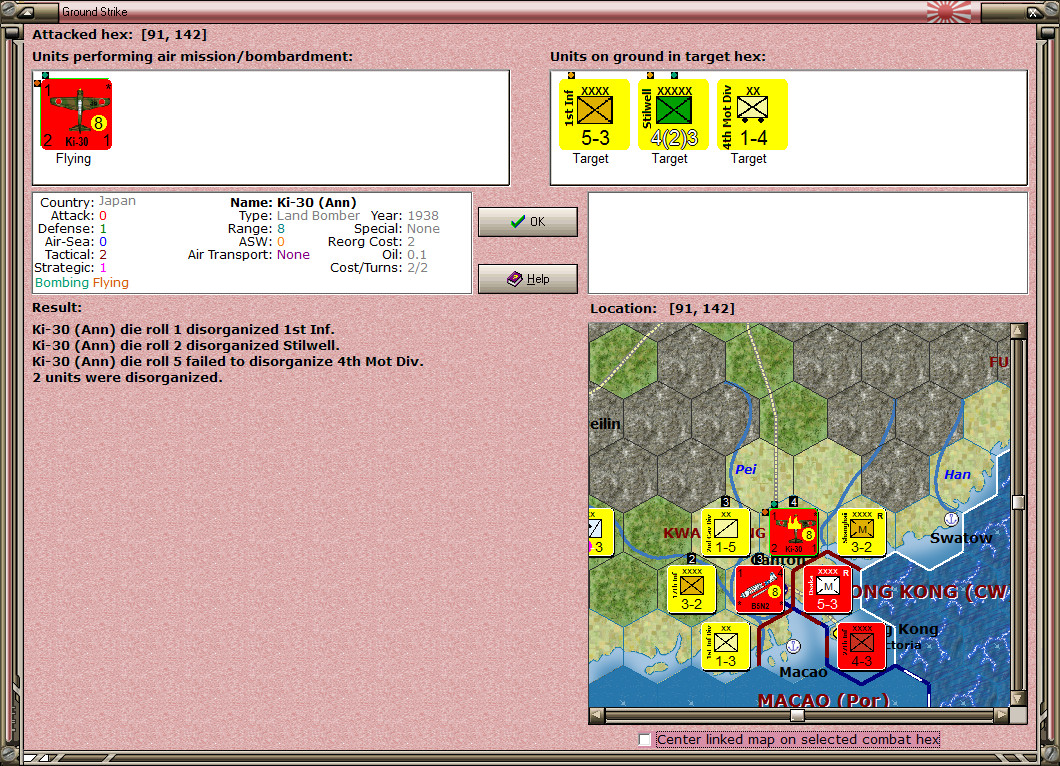Click the Ki-30 counter on the map
The height and width of the screenshot is (766, 1060).
pos(794,532)
